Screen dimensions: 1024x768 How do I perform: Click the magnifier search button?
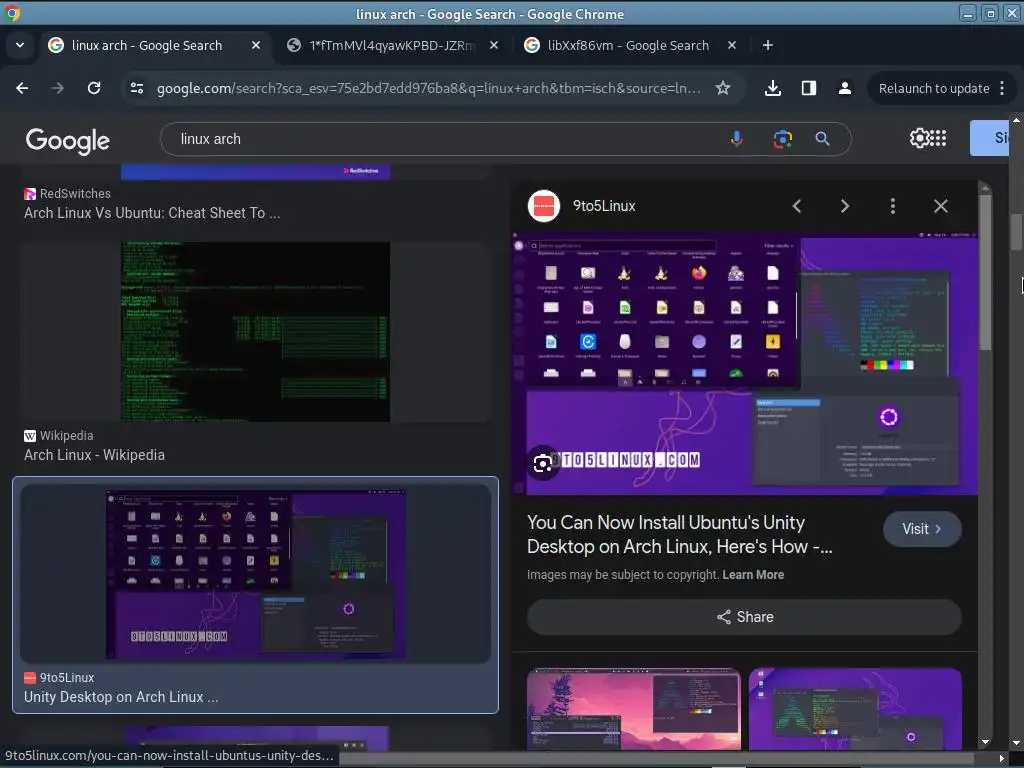tap(822, 138)
